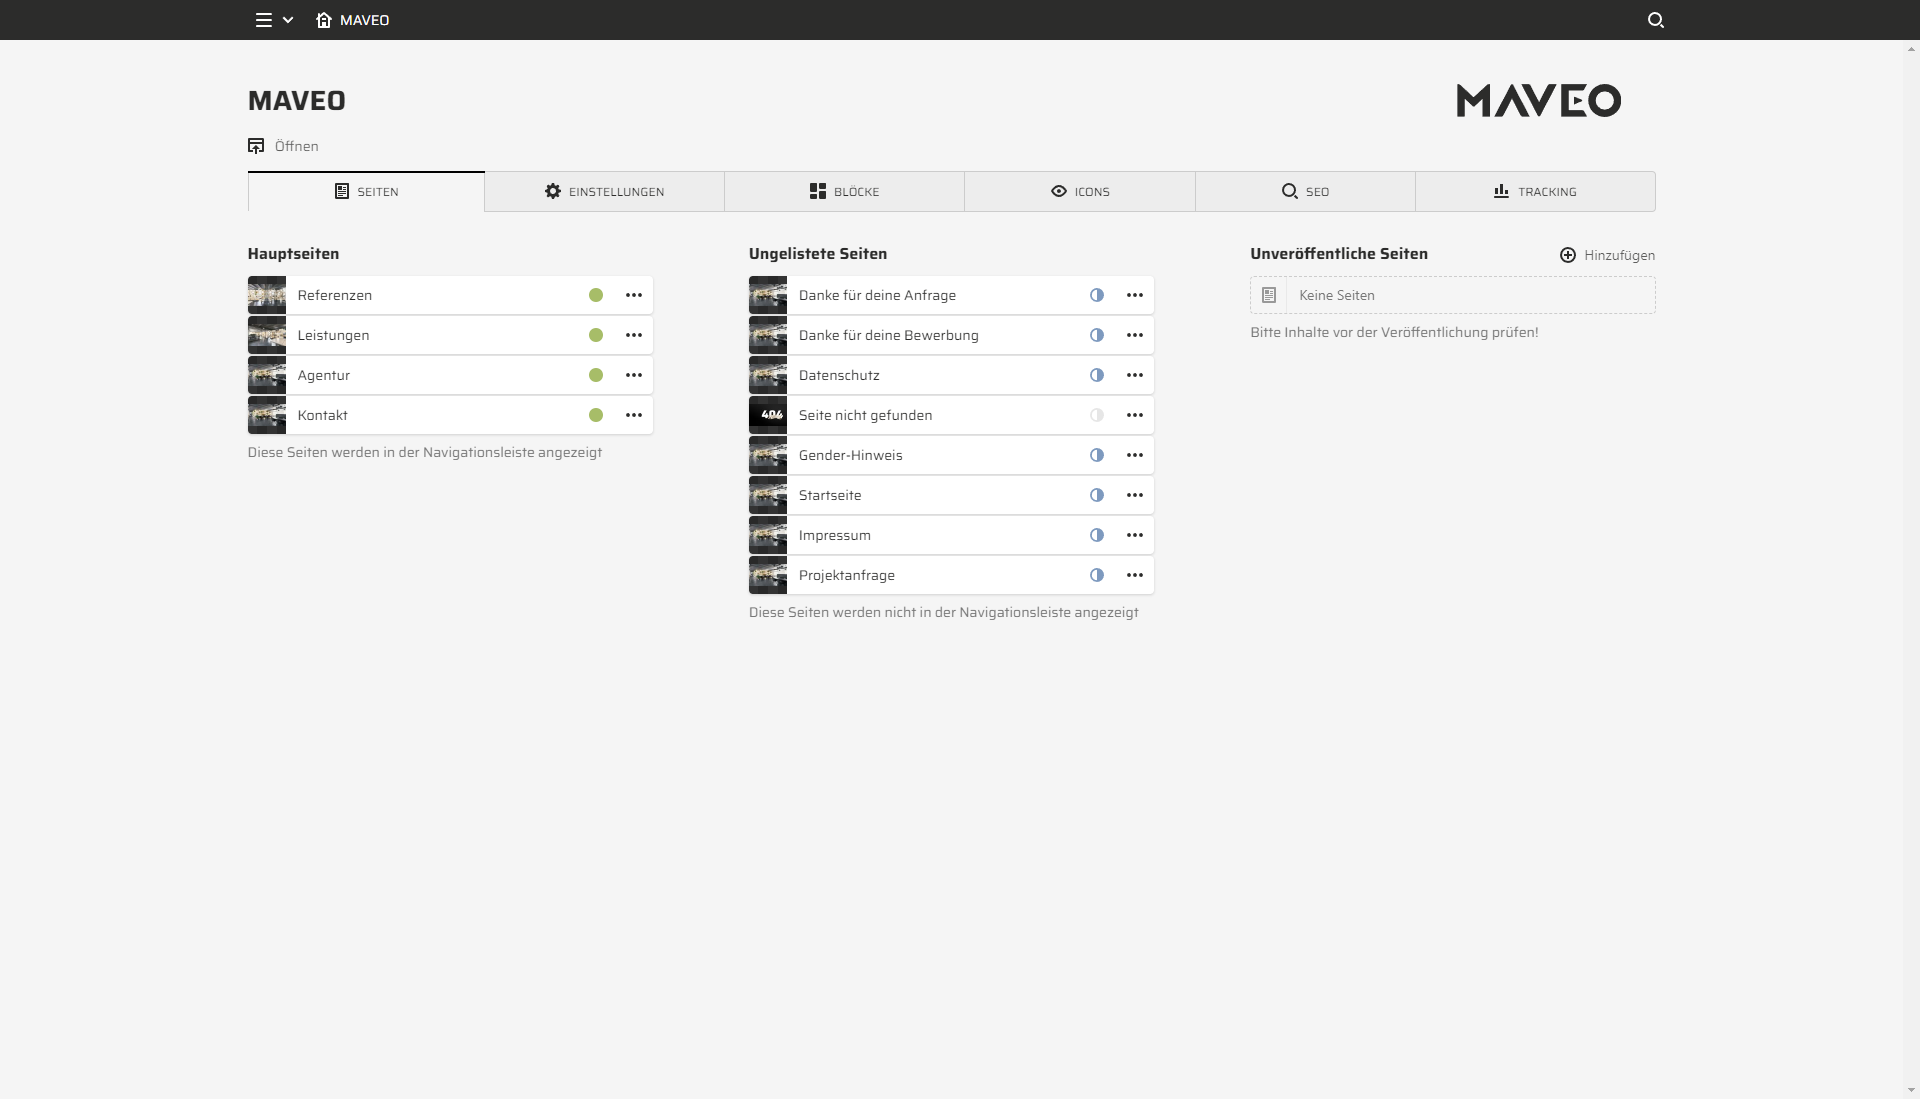Open the Startseite page entry
The width and height of the screenshot is (1920, 1099).
[x=951, y=495]
